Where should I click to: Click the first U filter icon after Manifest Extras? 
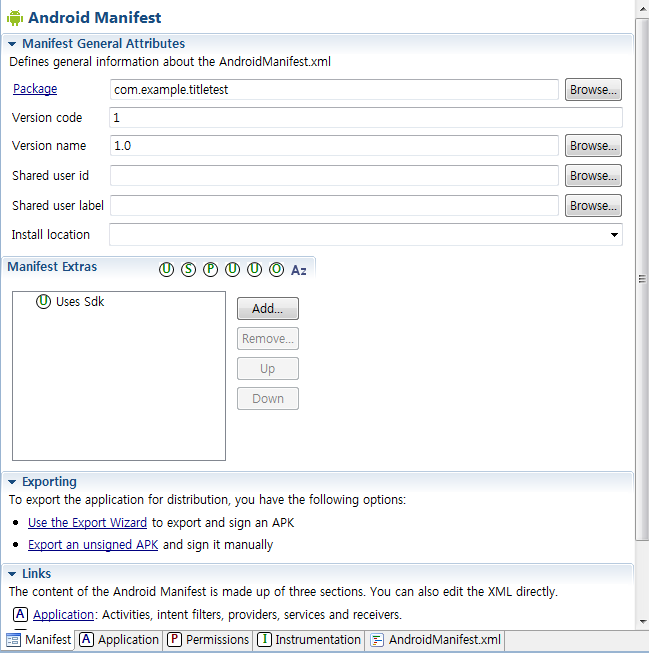pos(166,269)
